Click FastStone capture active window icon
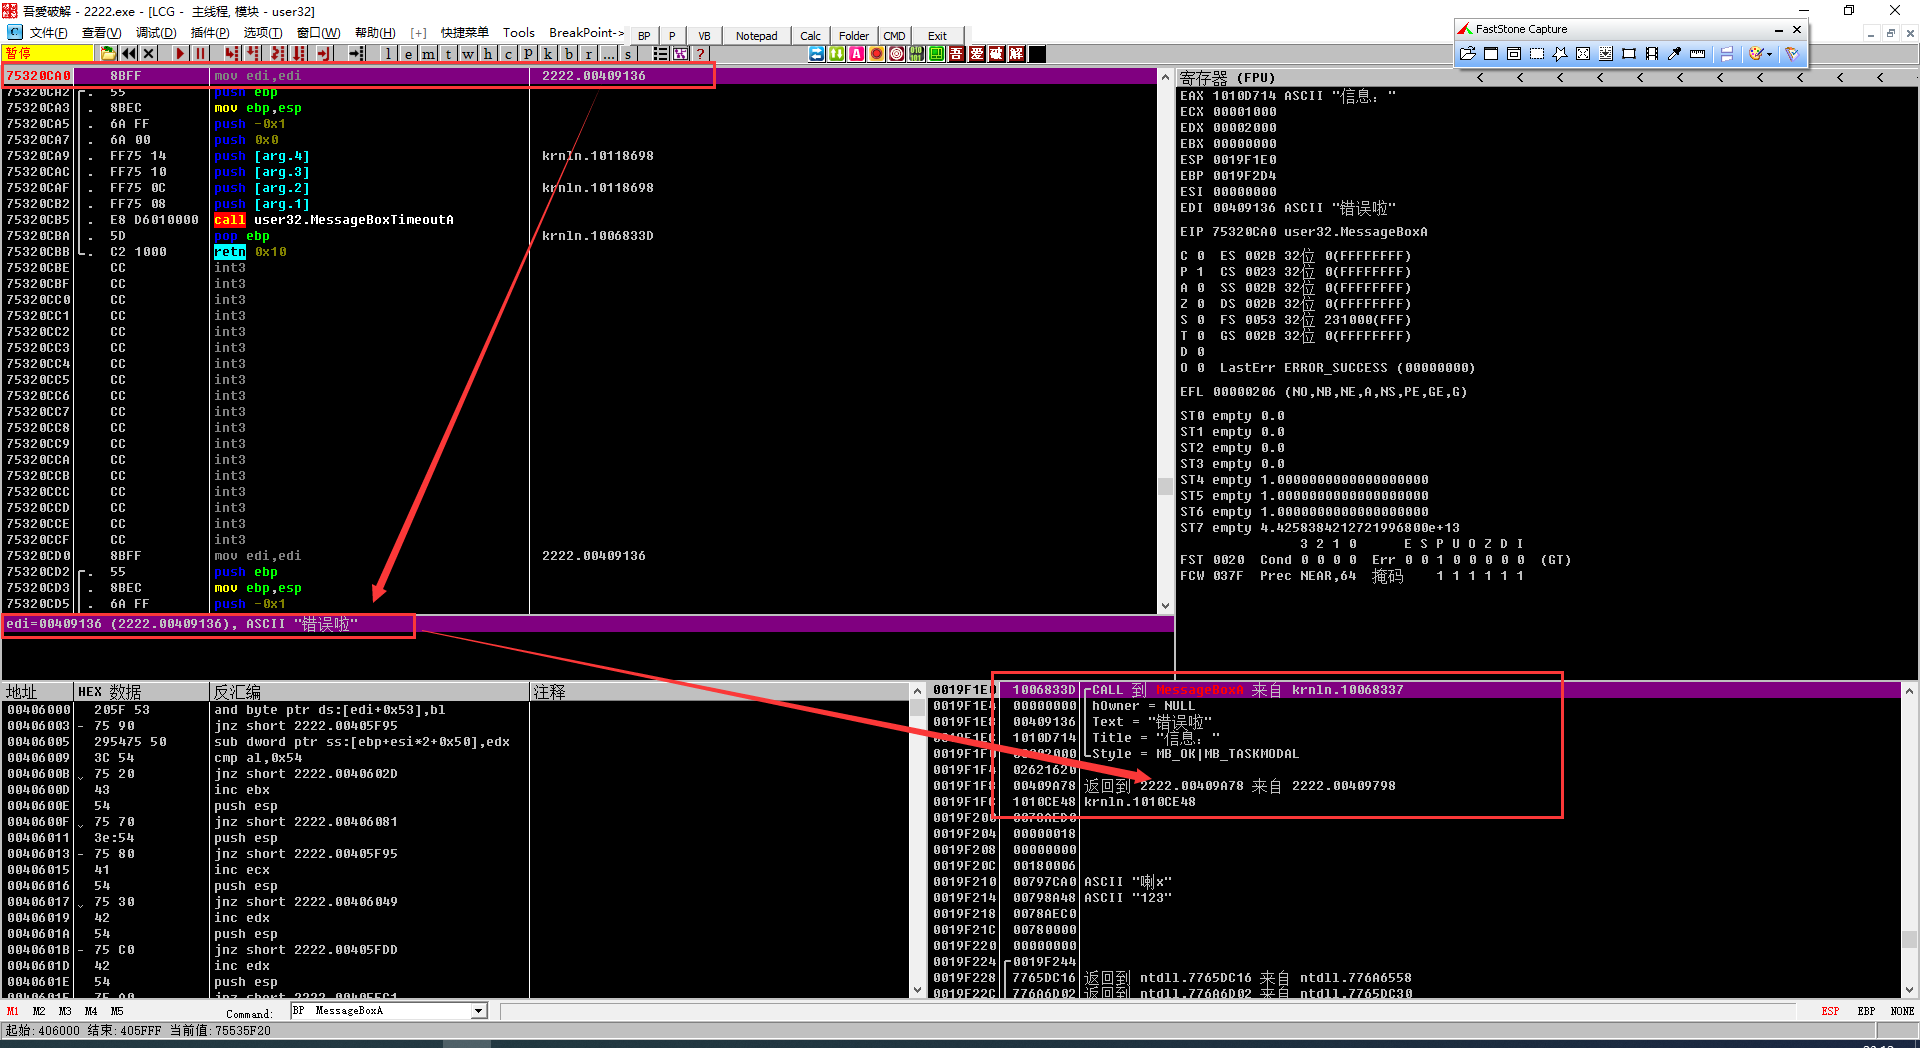The height and width of the screenshot is (1048, 1920). coord(1491,53)
